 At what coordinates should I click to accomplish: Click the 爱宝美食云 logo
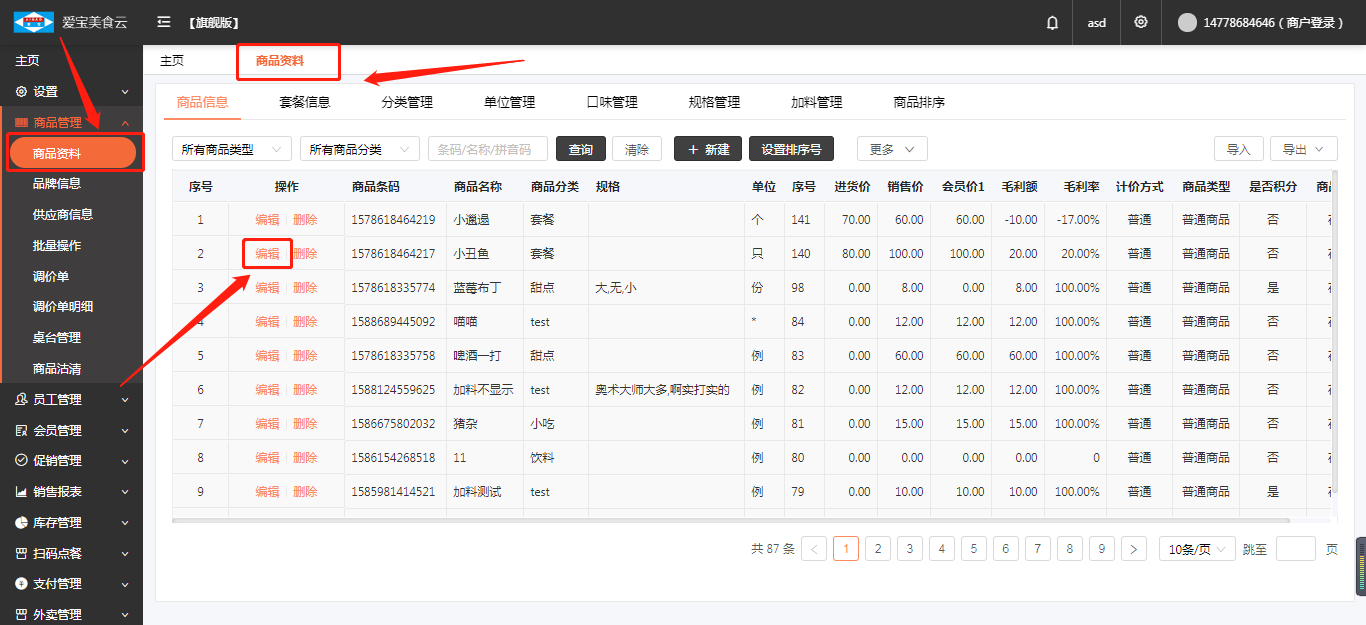pos(33,22)
